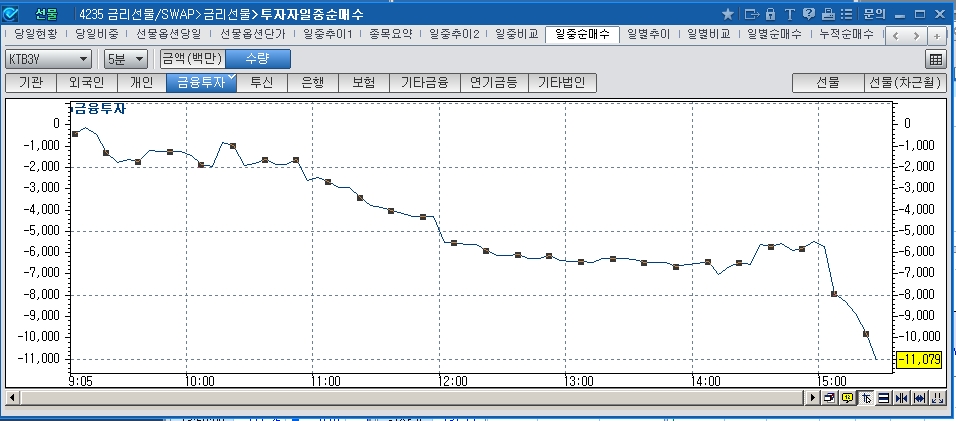The width and height of the screenshot is (956, 421).
Task: Select the 기관 investor button
Action: [30, 82]
